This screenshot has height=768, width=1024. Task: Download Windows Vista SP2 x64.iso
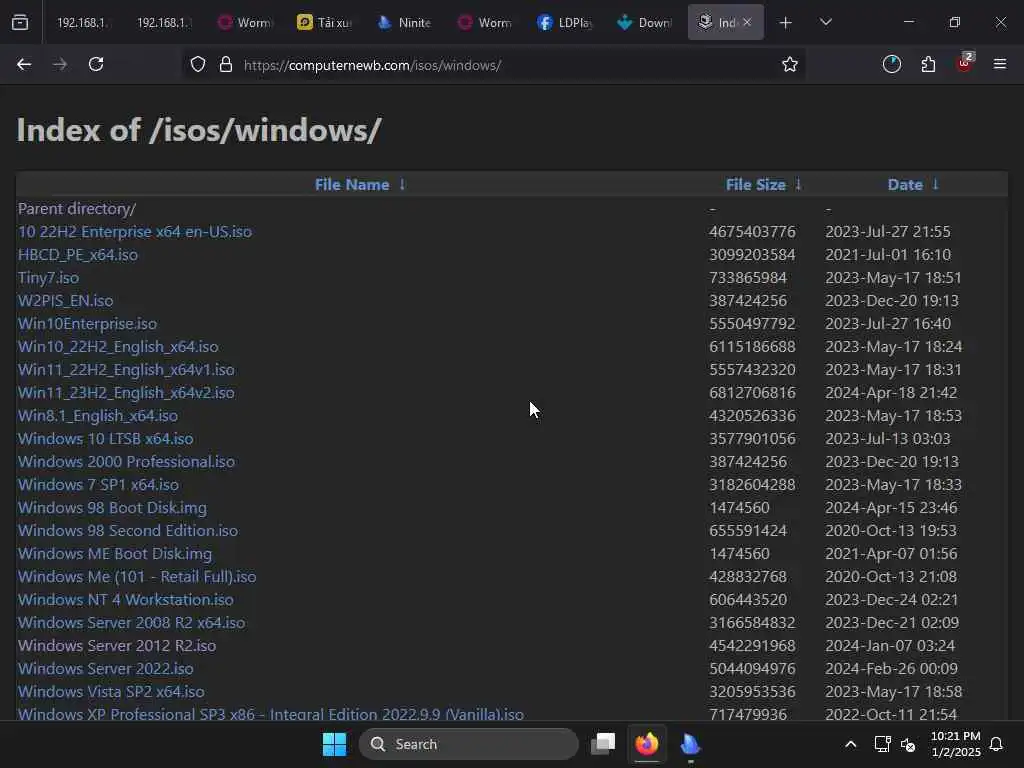click(x=111, y=692)
